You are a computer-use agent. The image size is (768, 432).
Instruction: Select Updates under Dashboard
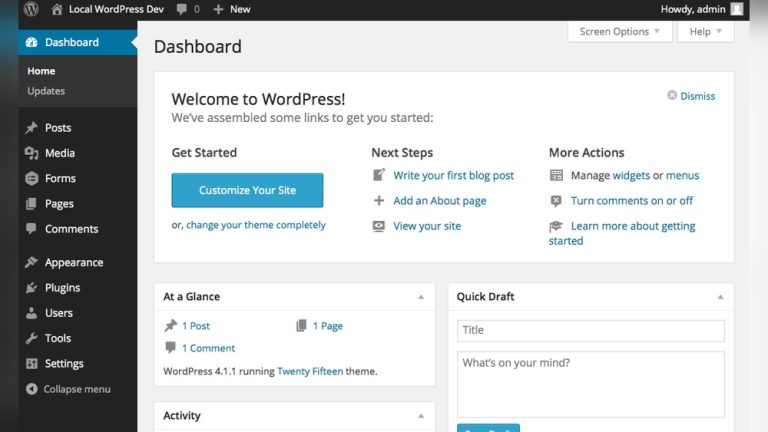[46, 91]
